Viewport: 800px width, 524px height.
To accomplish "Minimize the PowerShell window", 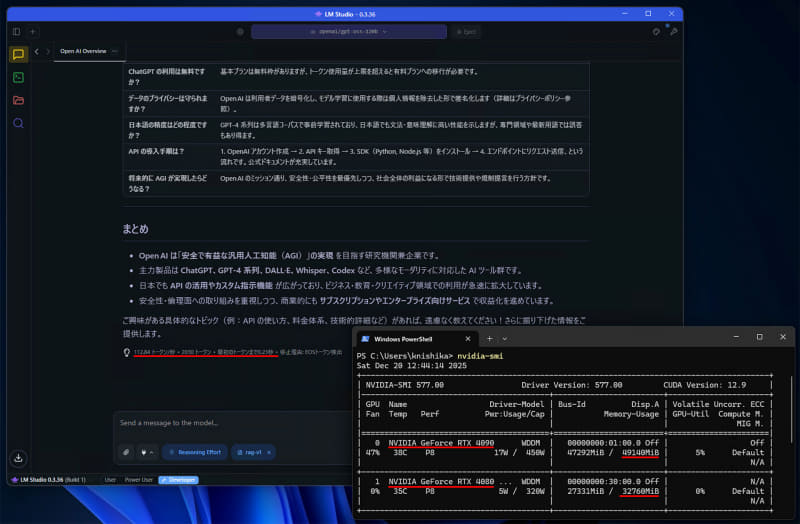I will [736, 337].
